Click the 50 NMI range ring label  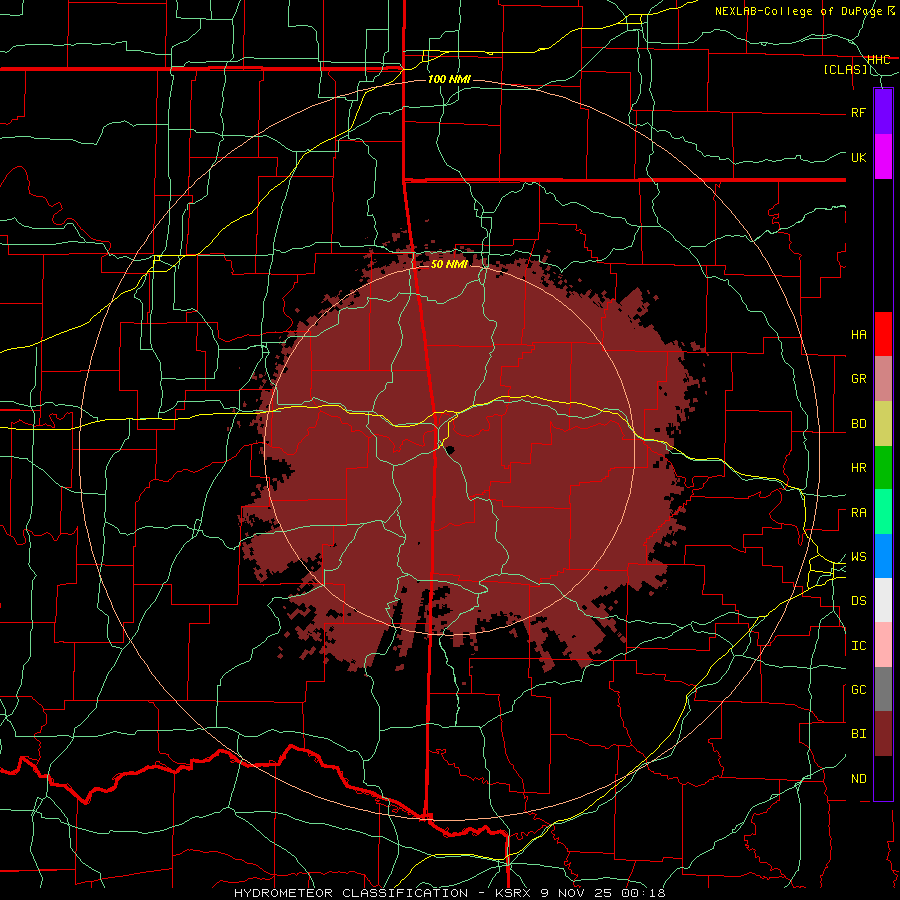click(x=449, y=264)
